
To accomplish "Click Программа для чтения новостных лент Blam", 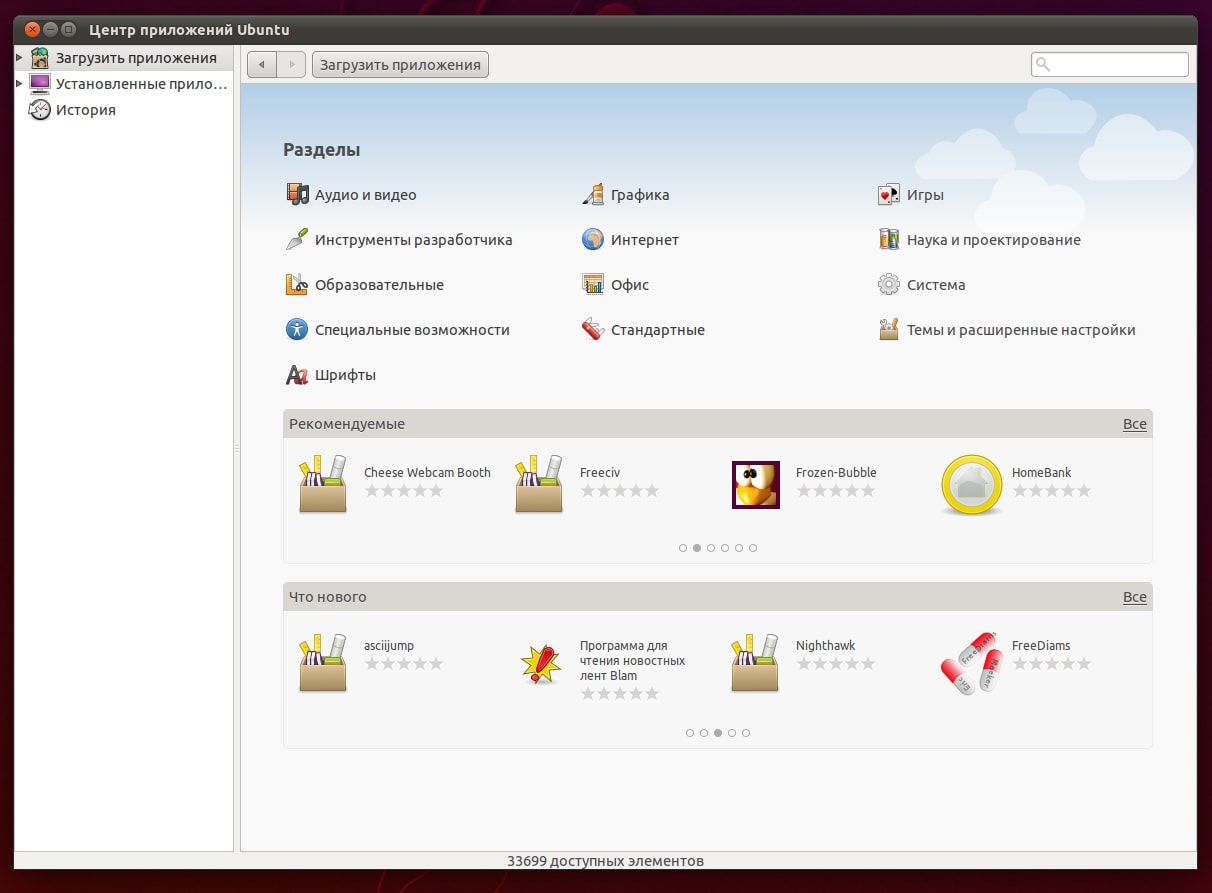I will (x=632, y=661).
